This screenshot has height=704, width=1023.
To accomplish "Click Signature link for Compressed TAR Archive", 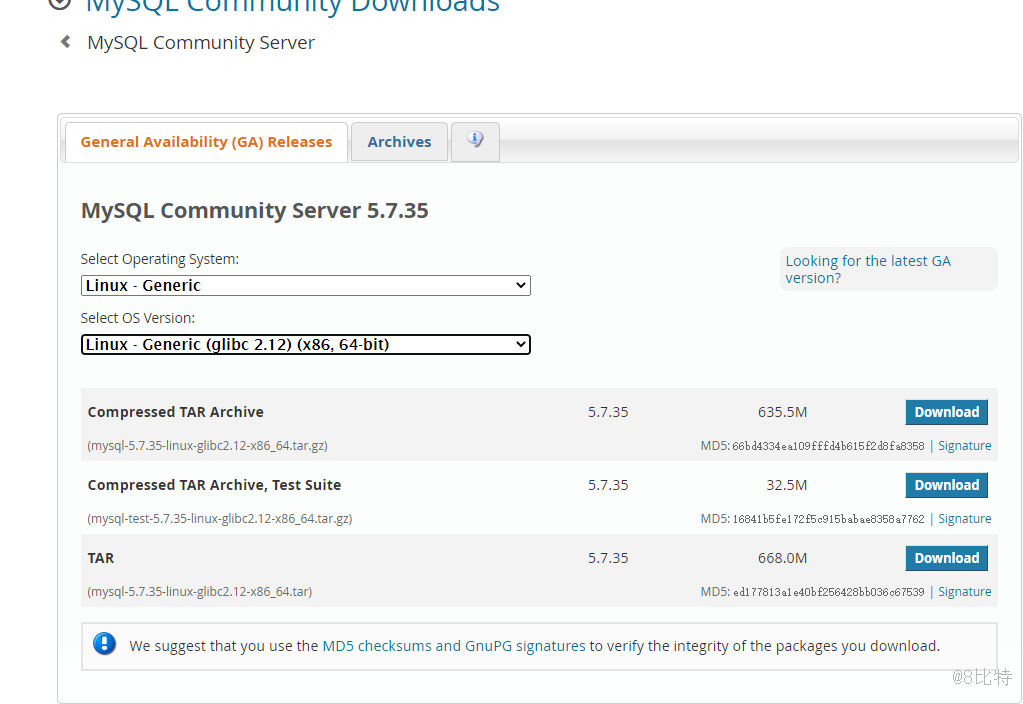I will coord(963,445).
